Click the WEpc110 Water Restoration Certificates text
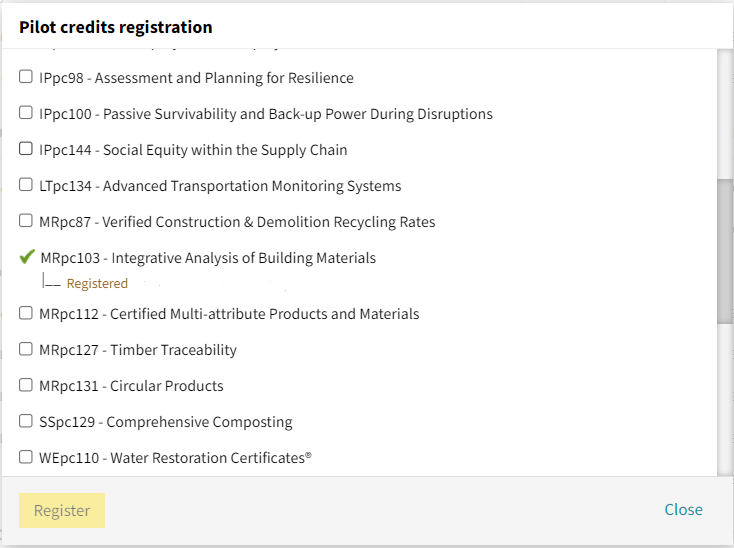Viewport: 734px width, 548px height. point(176,458)
